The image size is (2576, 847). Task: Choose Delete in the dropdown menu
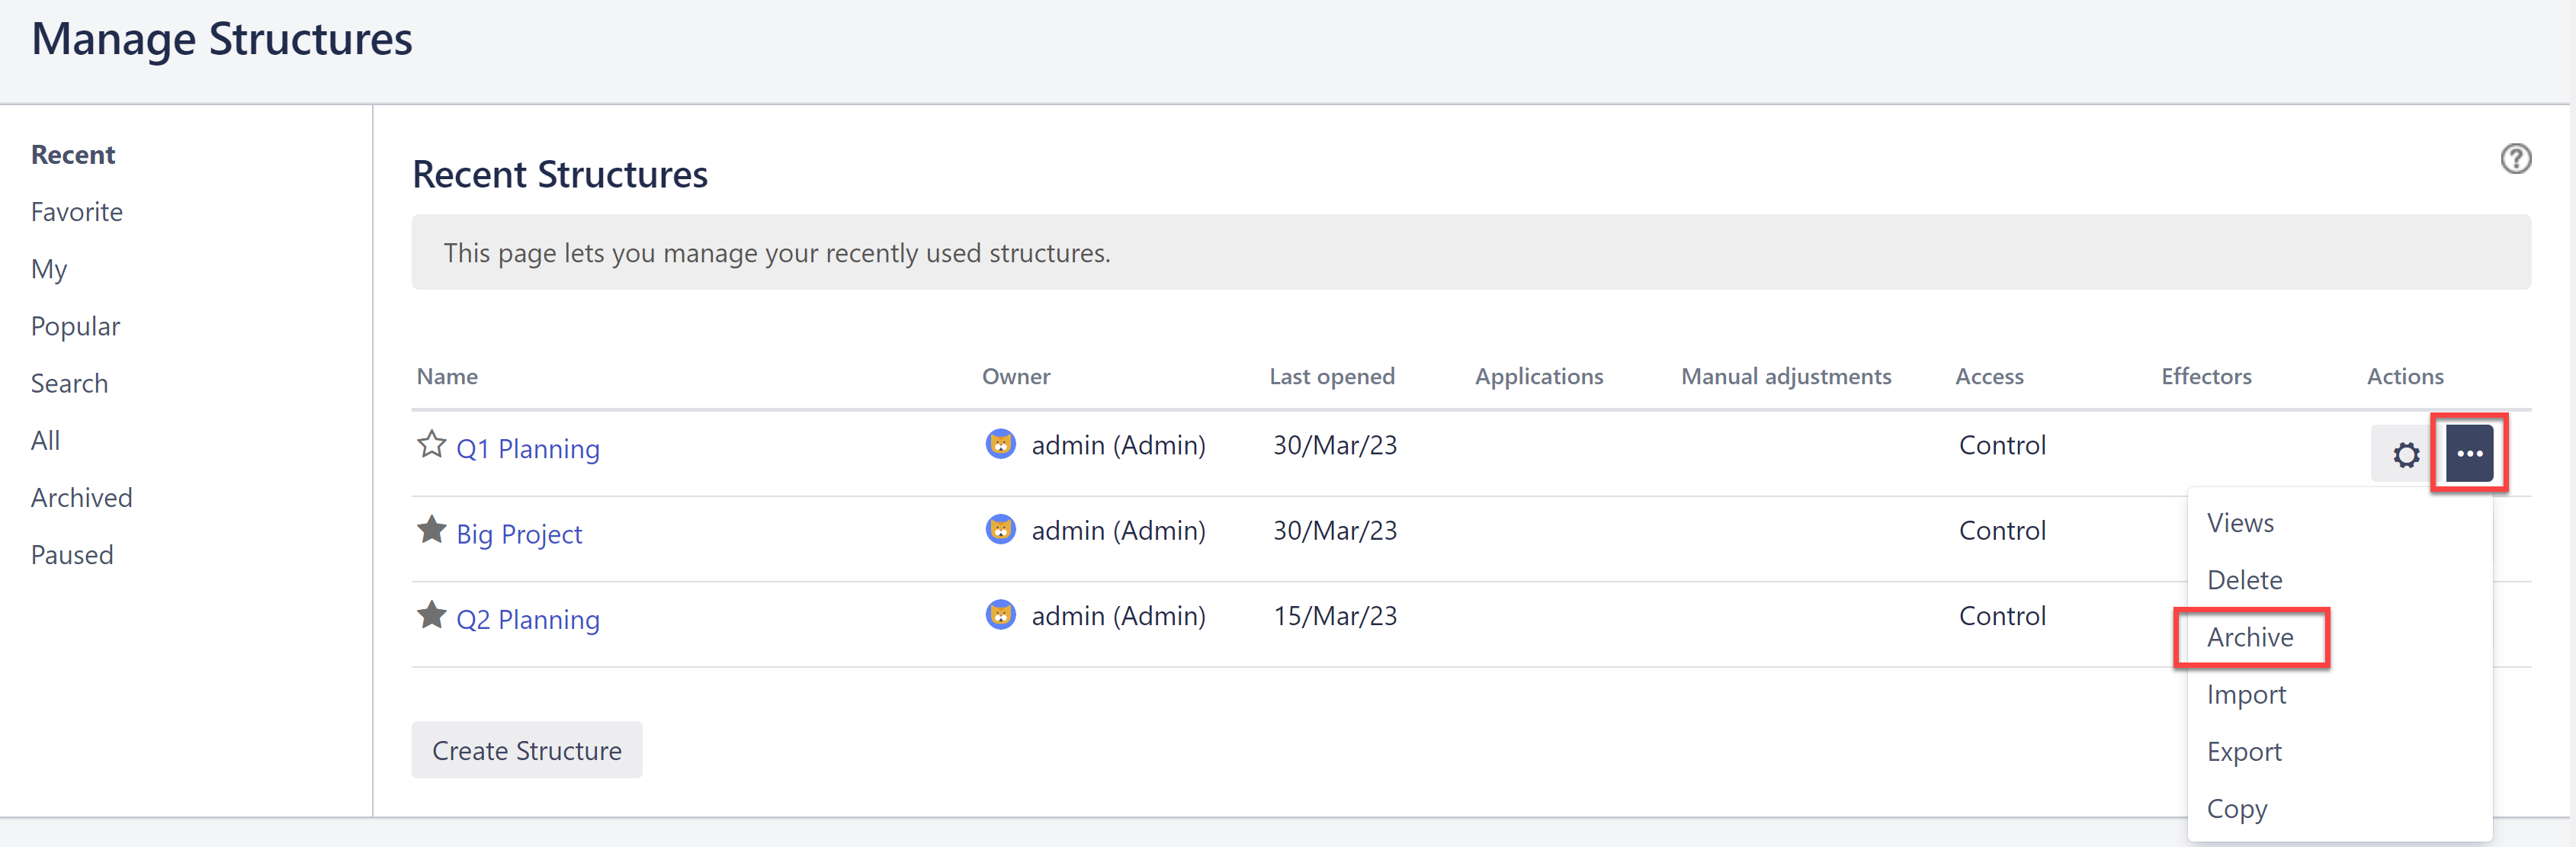(x=2244, y=581)
